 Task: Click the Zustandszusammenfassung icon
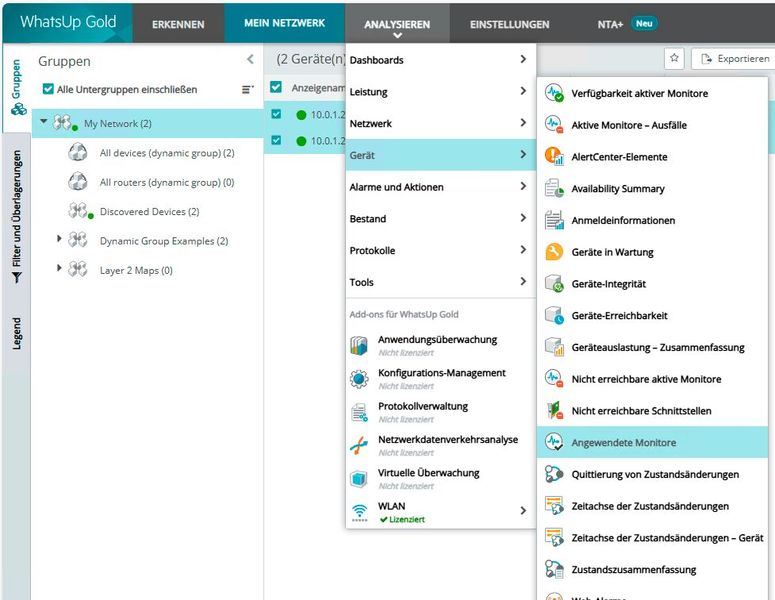pos(554,569)
